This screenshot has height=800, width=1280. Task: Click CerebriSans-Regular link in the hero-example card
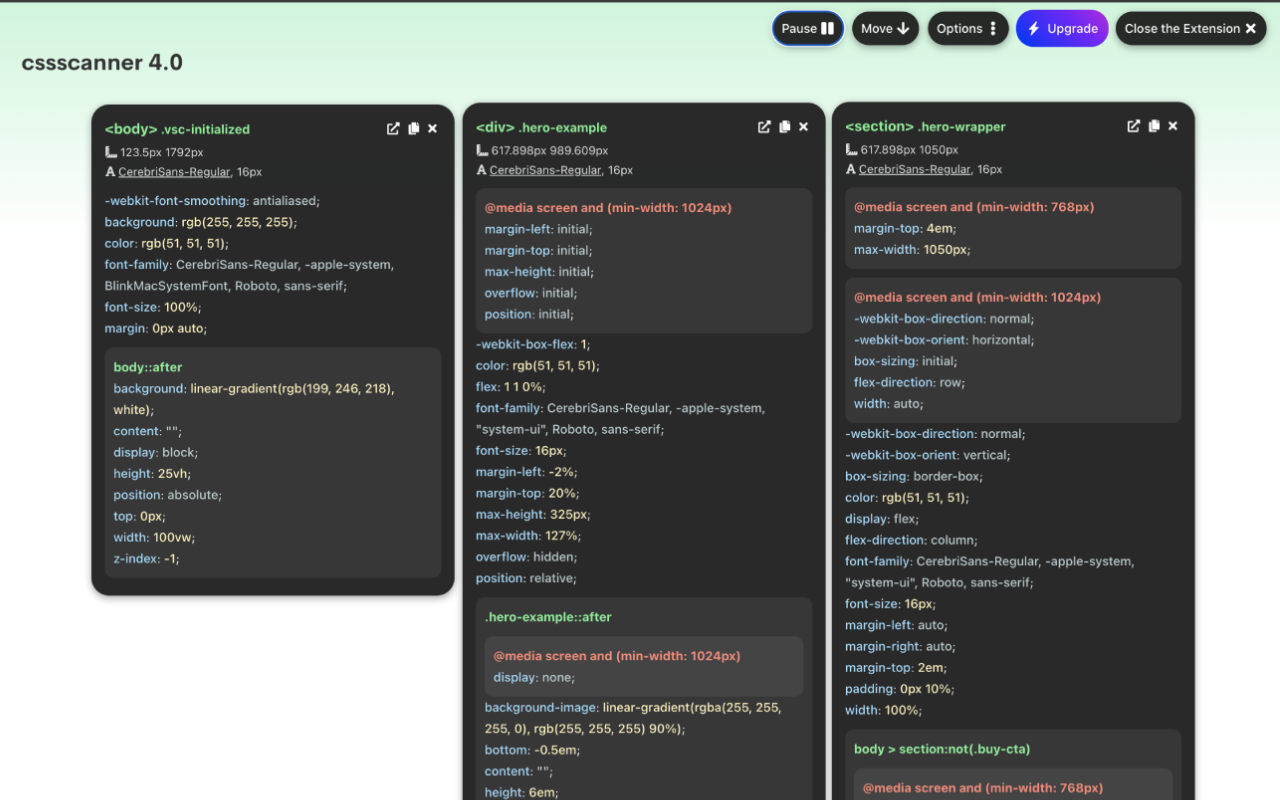click(x=543, y=170)
